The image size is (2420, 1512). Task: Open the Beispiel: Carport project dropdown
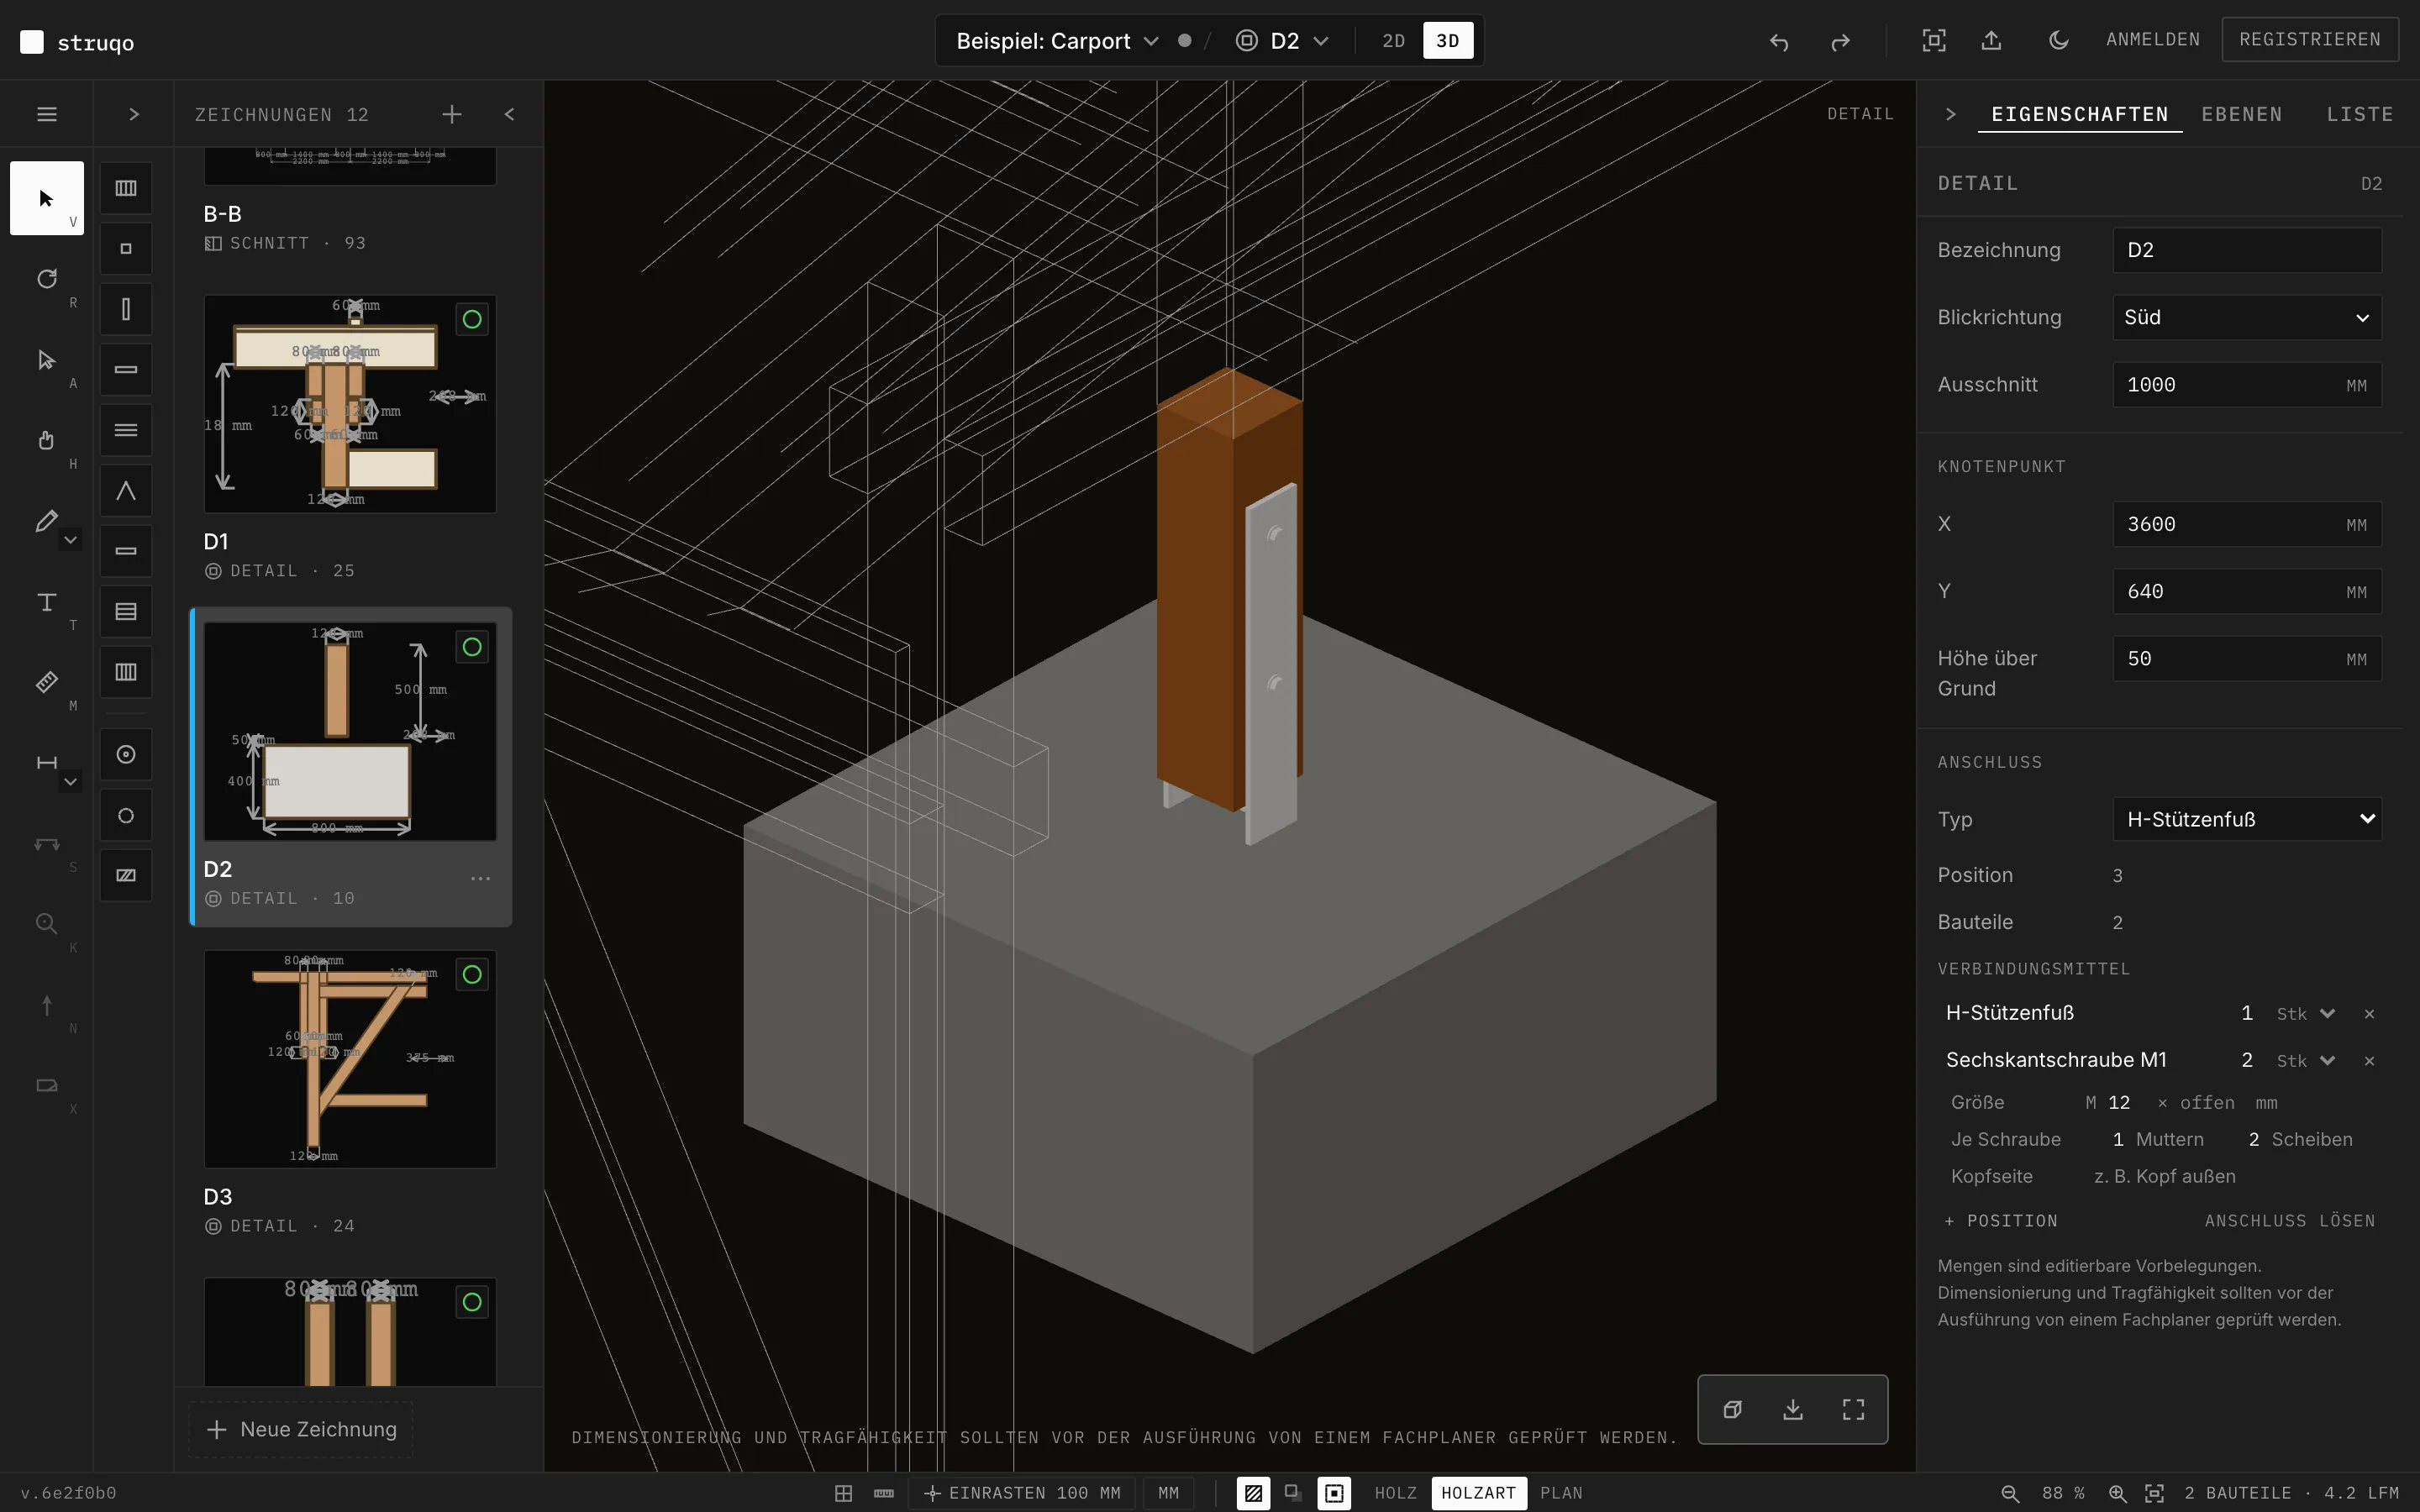click(x=1057, y=41)
